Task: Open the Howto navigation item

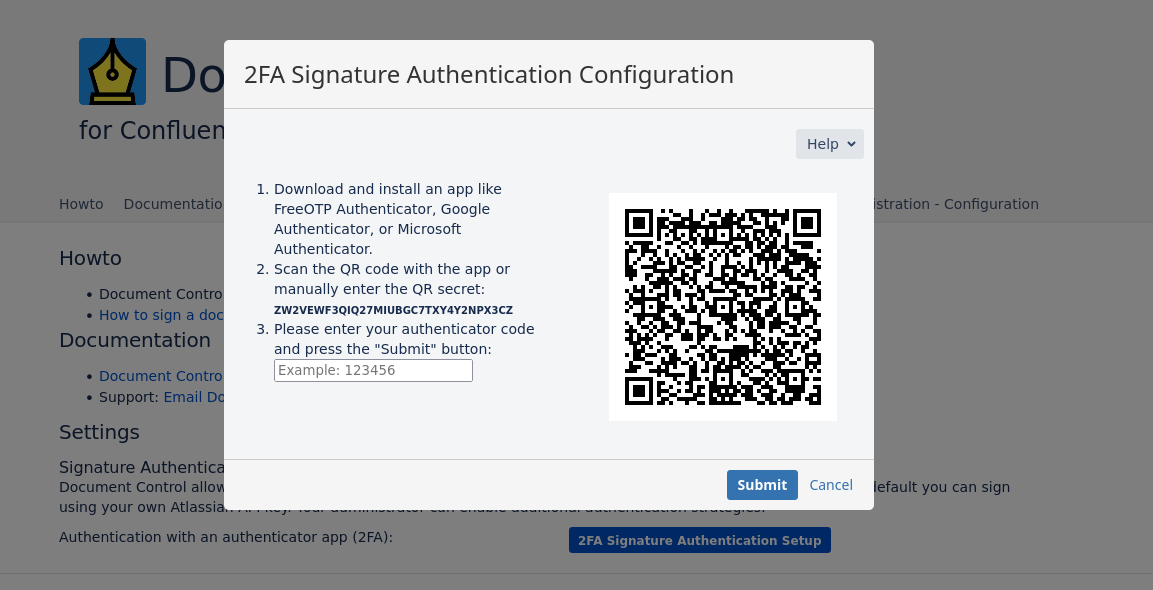Action: [x=81, y=204]
